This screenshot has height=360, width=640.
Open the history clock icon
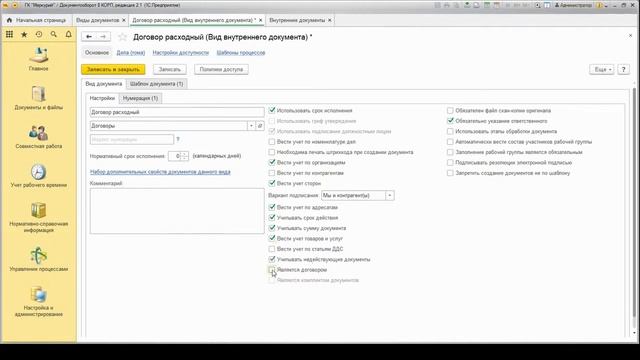coord(39,35)
